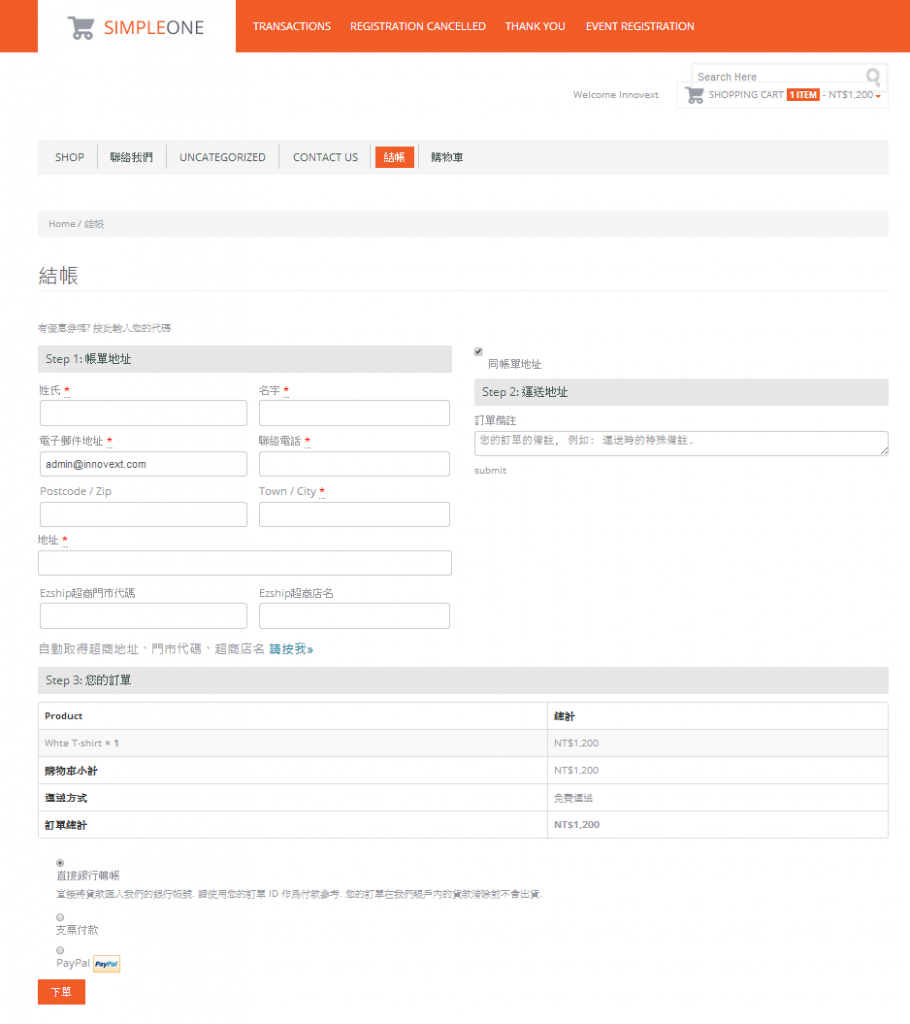The width and height of the screenshot is (910, 1024).
Task: Click the 請按我» link
Action: coord(291,649)
